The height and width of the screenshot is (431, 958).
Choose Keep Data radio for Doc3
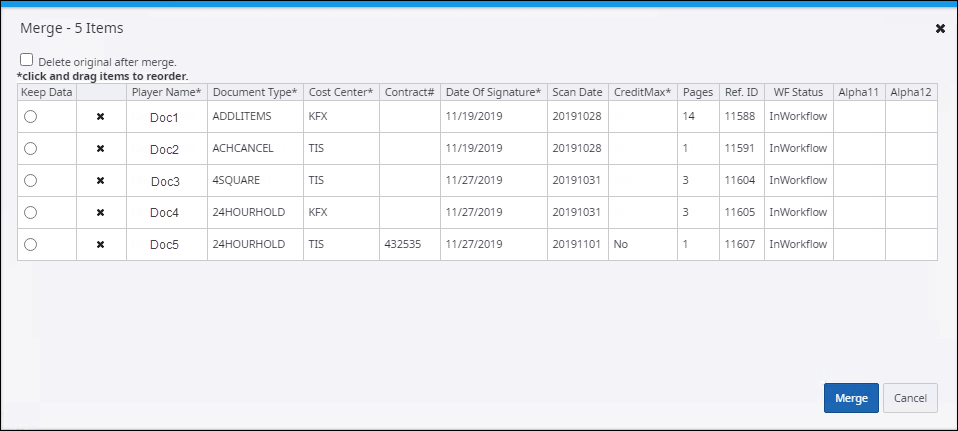click(31, 181)
